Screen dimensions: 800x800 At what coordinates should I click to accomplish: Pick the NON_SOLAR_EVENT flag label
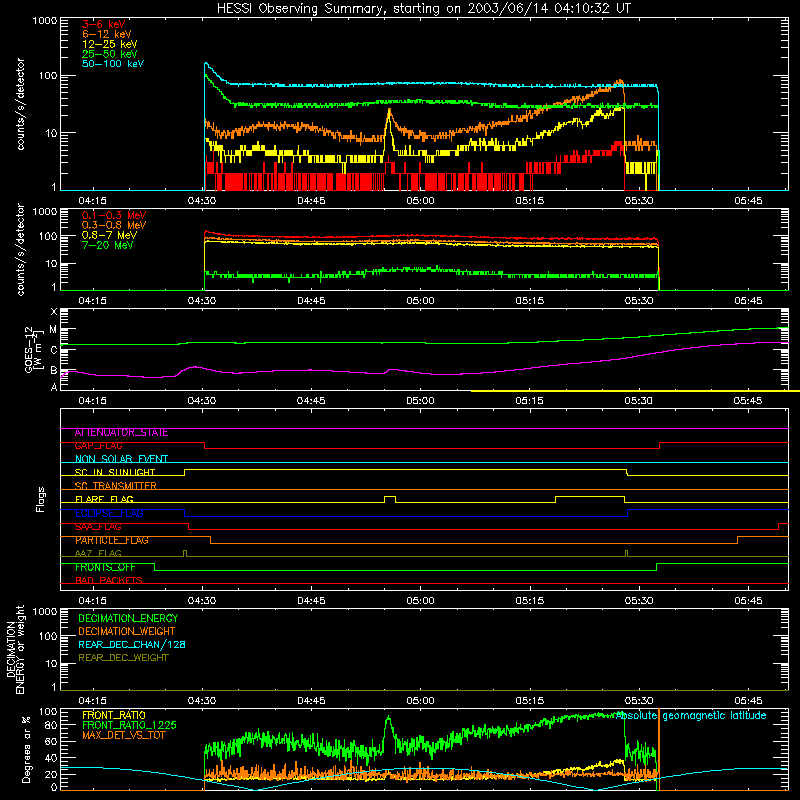(x=121, y=459)
